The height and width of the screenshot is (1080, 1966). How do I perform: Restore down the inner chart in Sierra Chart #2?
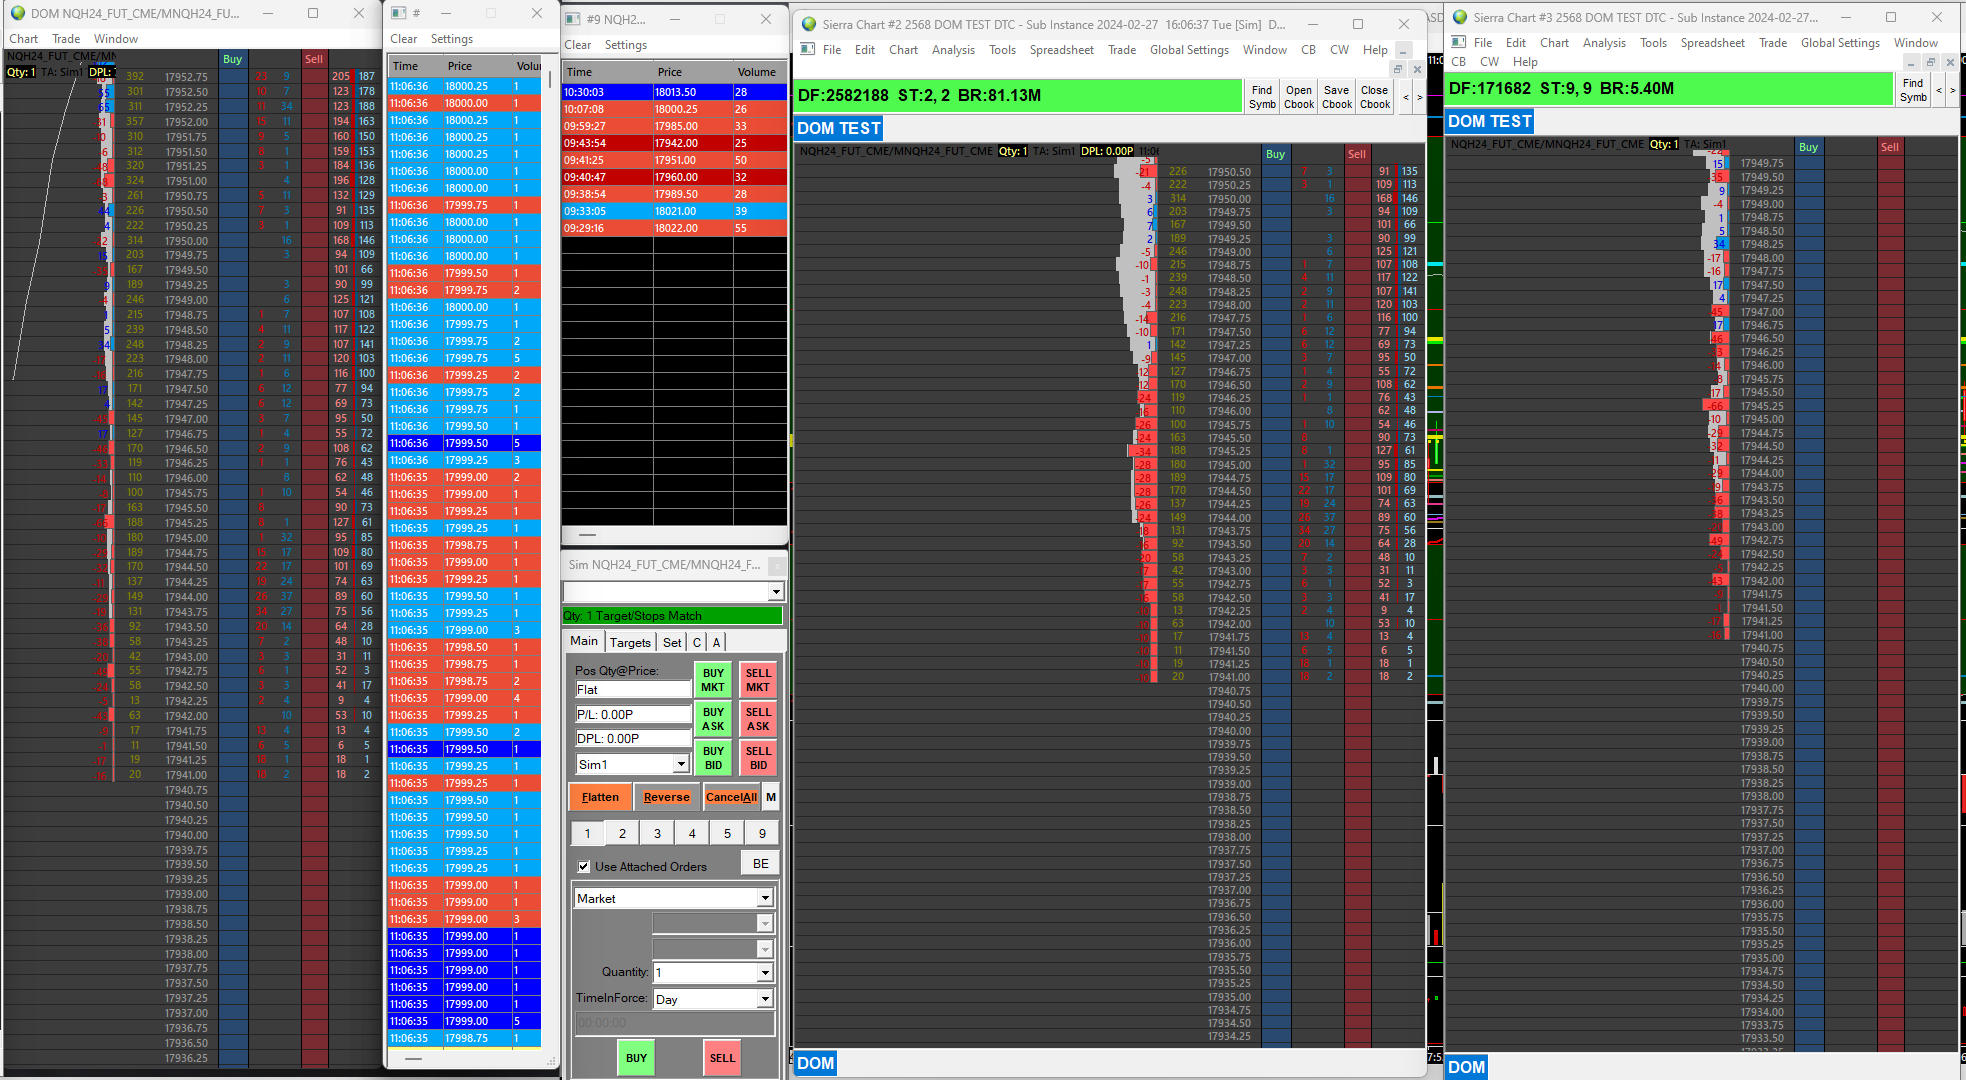click(1398, 69)
